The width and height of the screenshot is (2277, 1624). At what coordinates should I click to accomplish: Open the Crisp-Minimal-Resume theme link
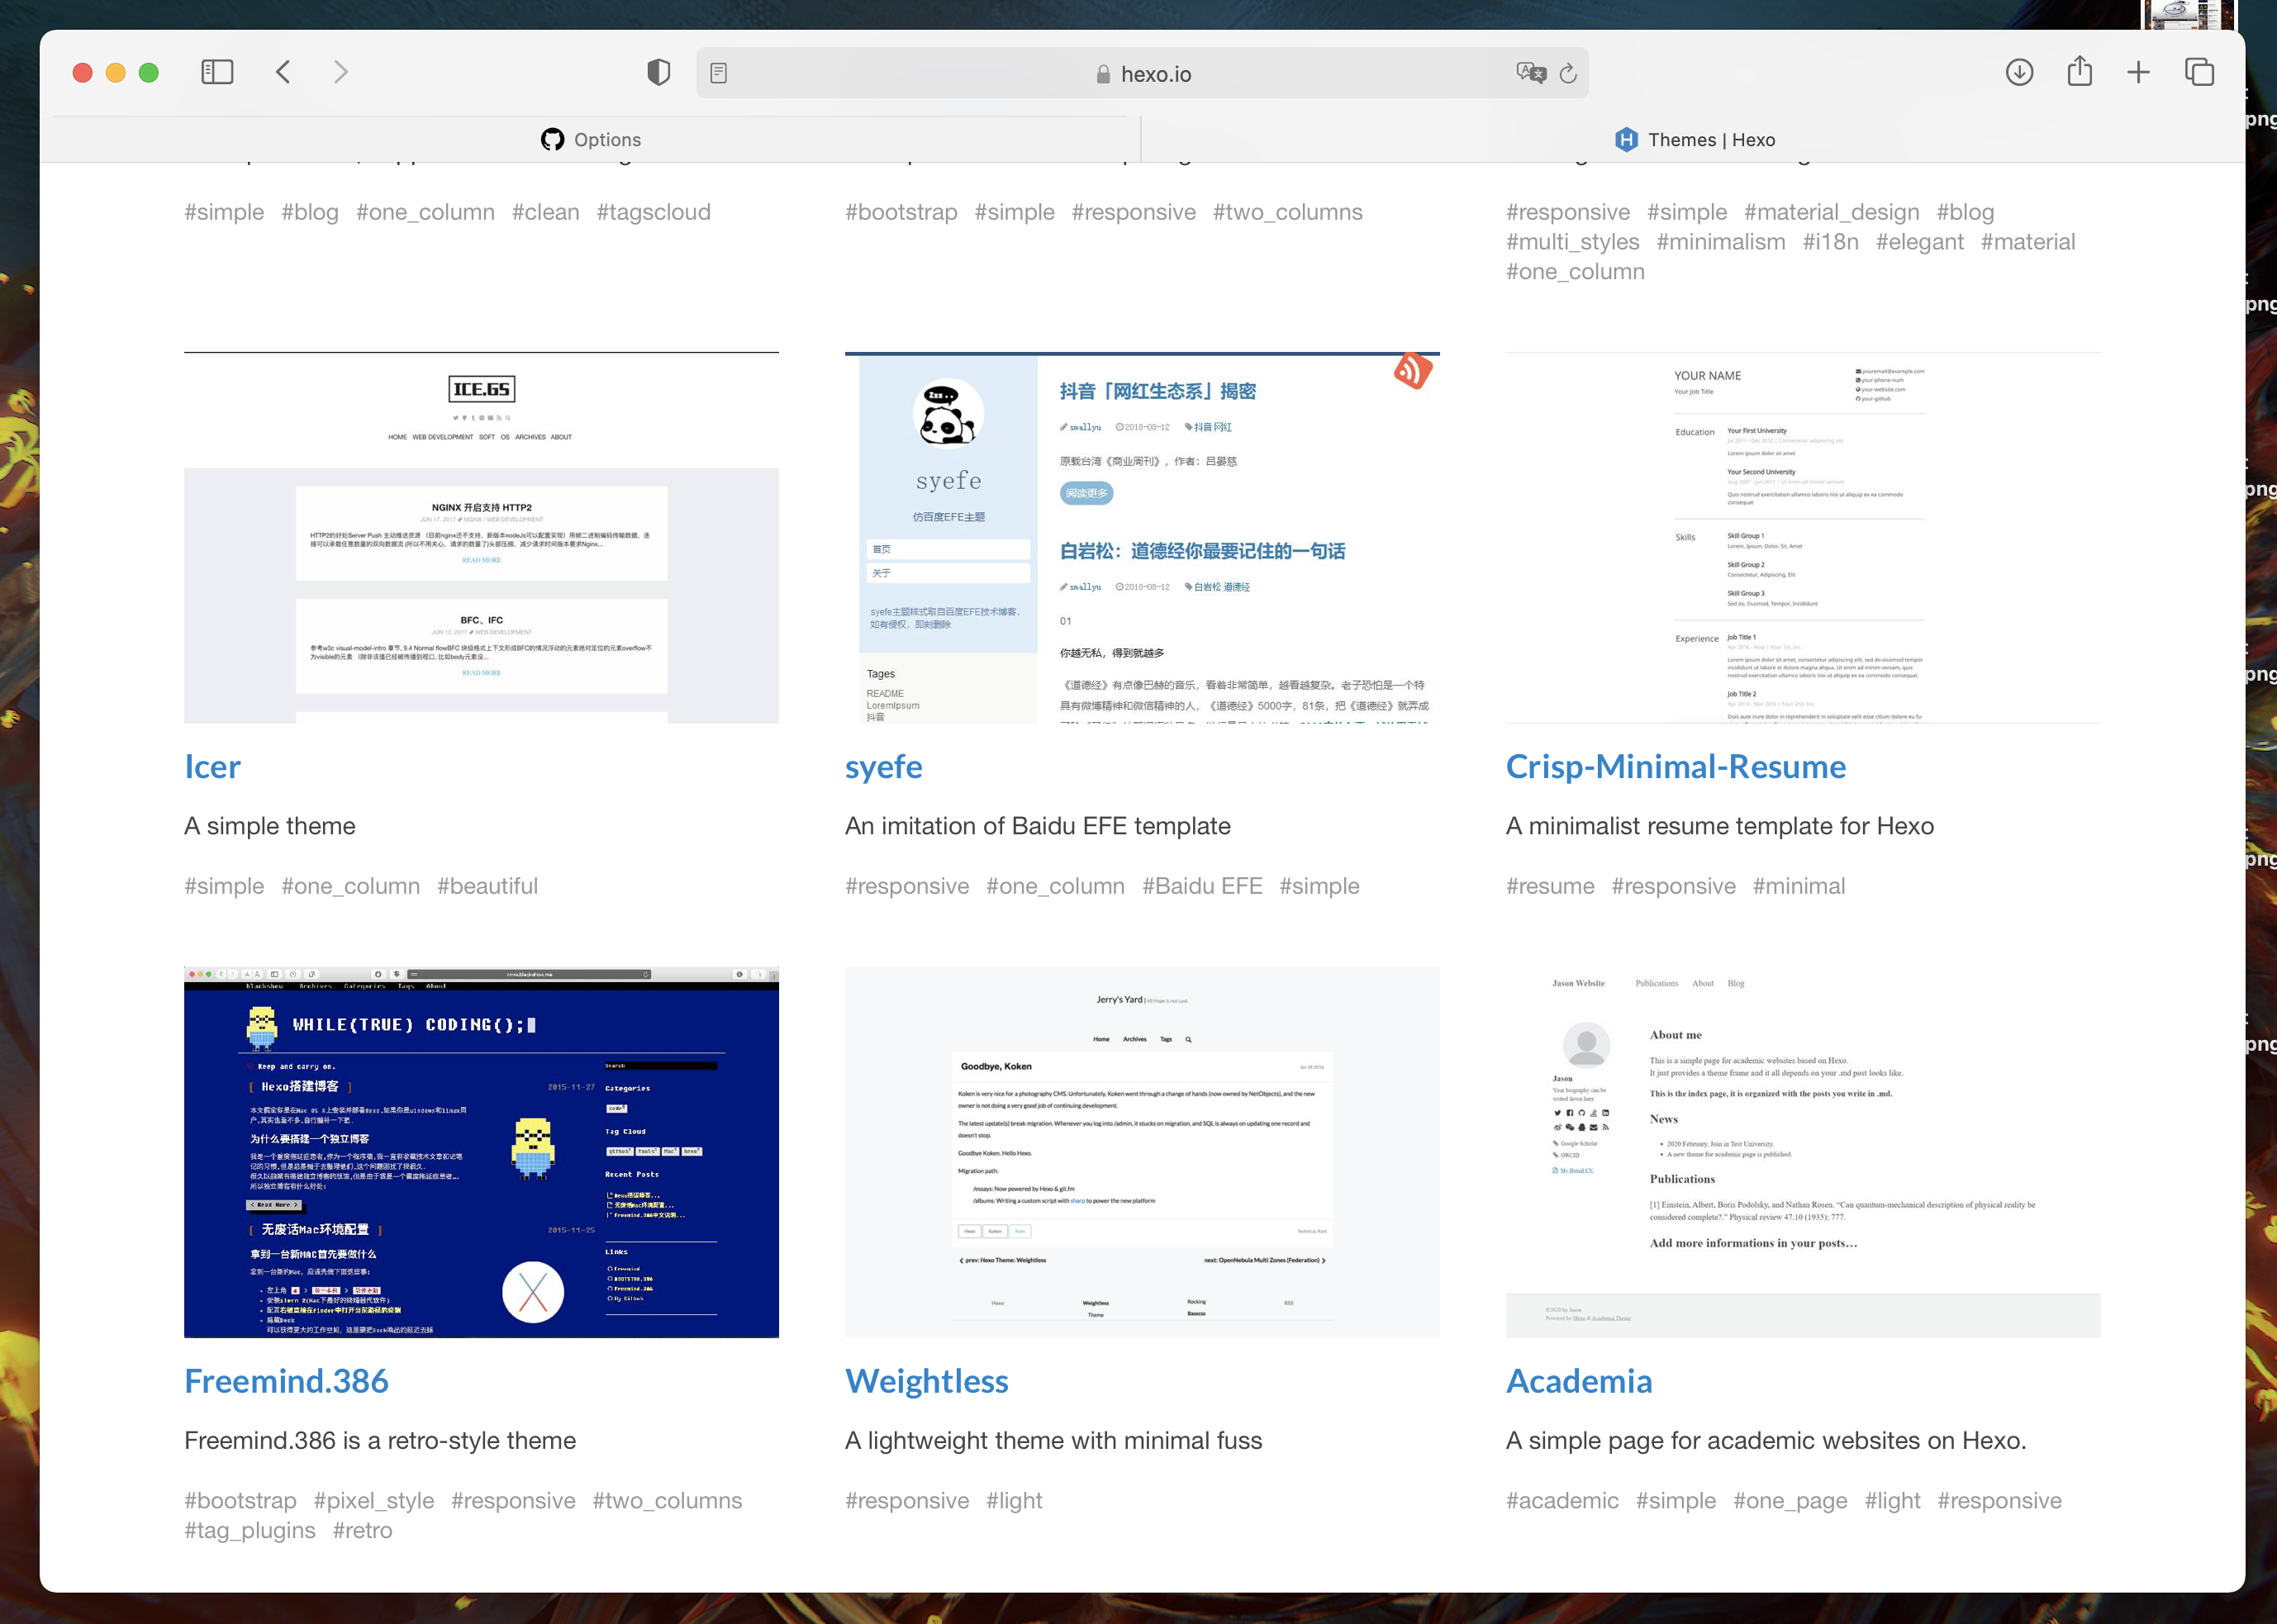(1675, 767)
